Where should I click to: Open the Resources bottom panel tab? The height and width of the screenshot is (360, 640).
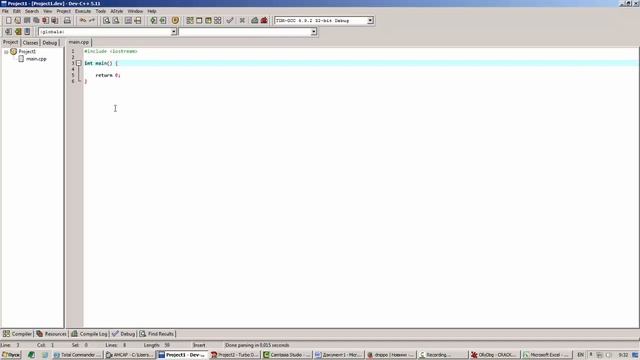[x=51, y=334]
